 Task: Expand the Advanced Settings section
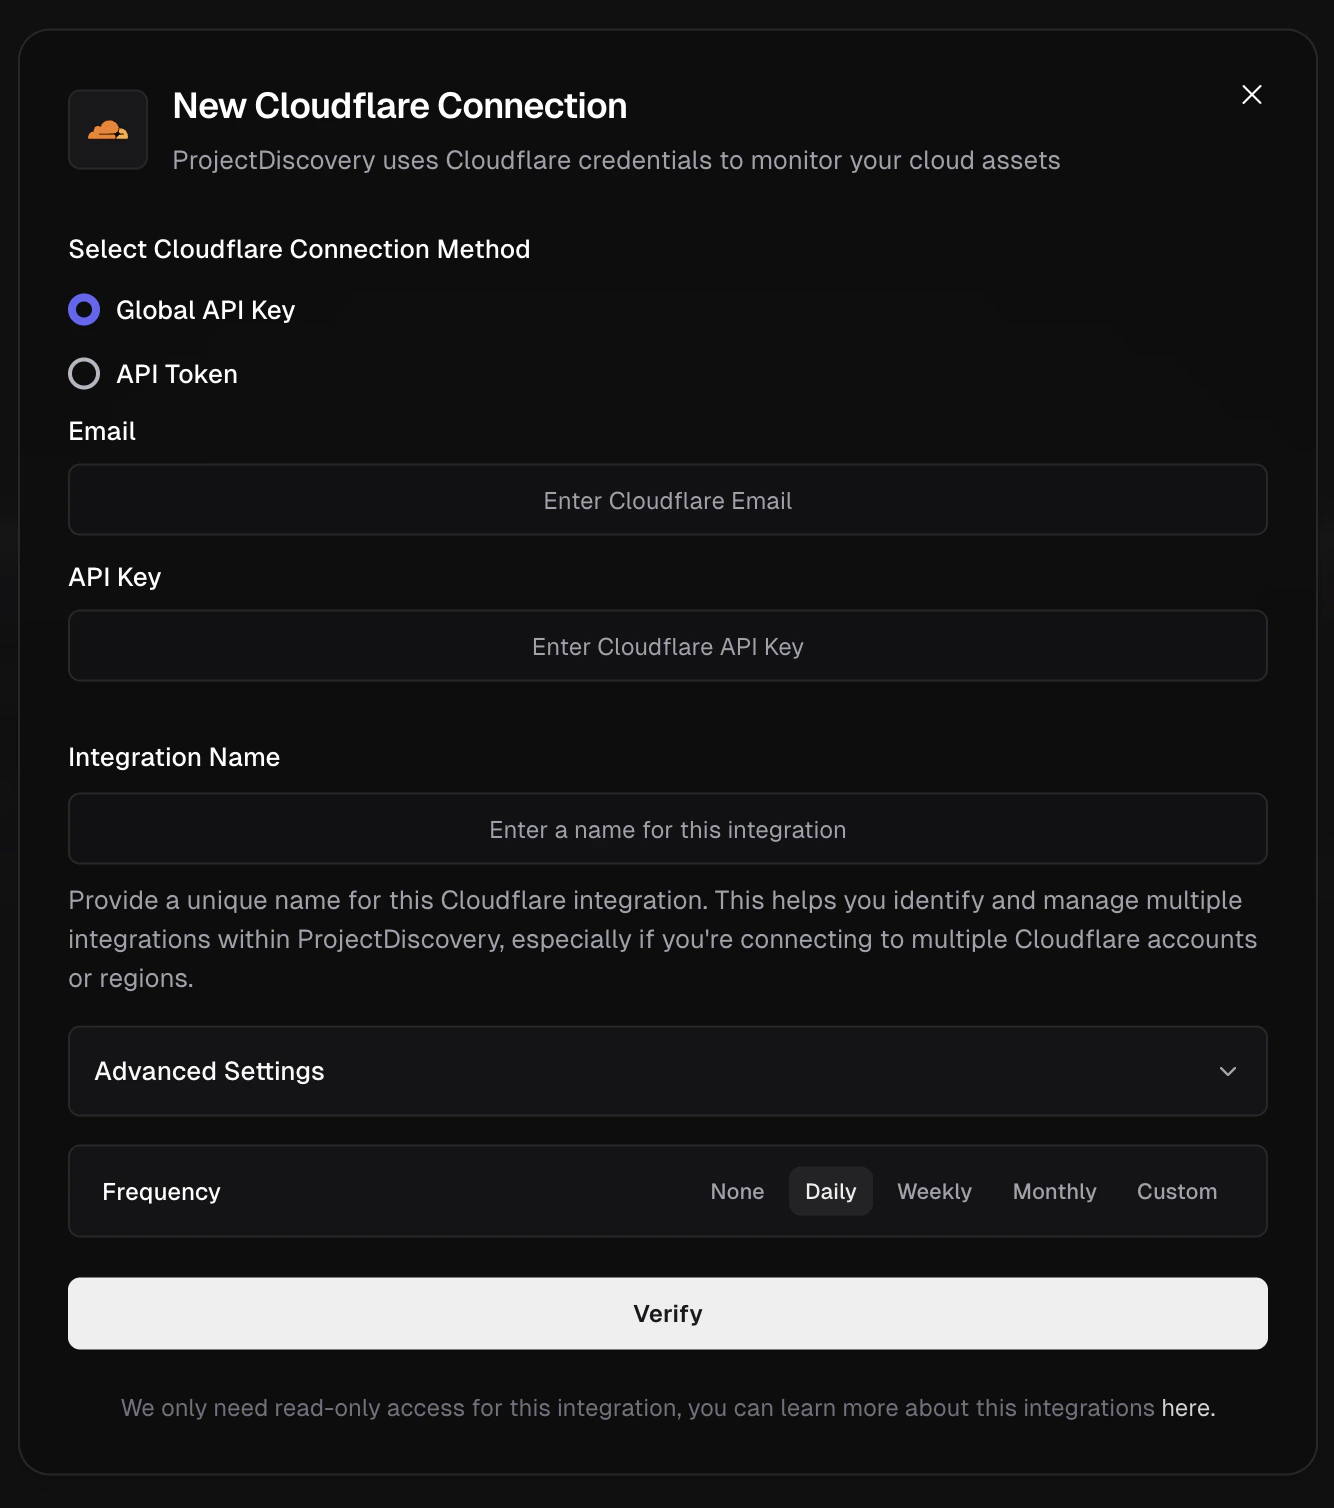(x=667, y=1071)
